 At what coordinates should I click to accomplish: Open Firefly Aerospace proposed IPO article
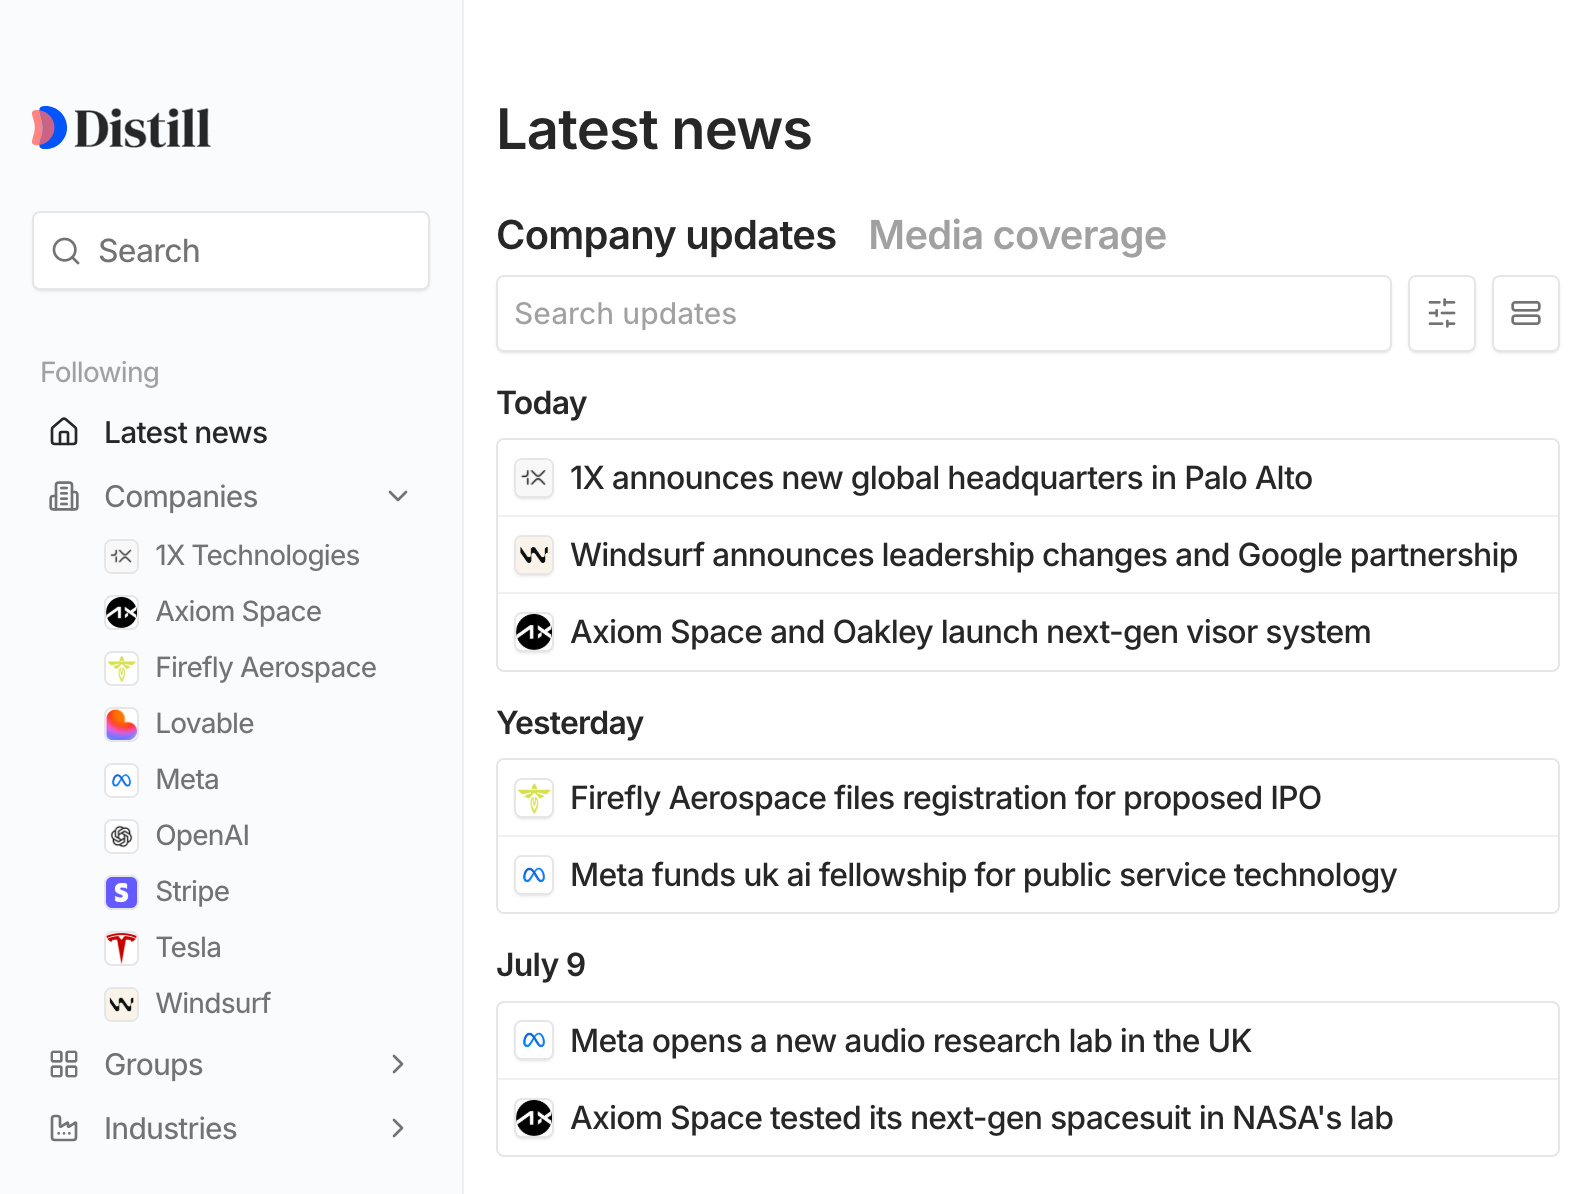point(1028,798)
